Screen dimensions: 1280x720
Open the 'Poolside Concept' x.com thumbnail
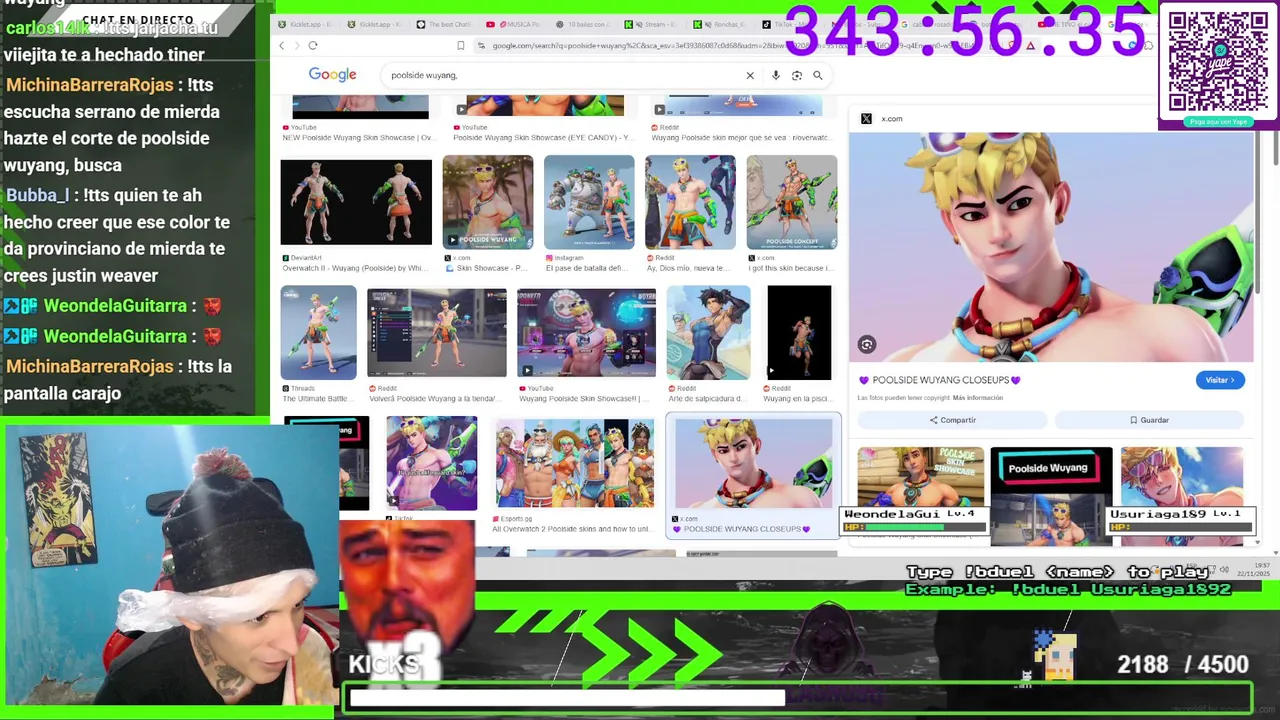tap(792, 202)
